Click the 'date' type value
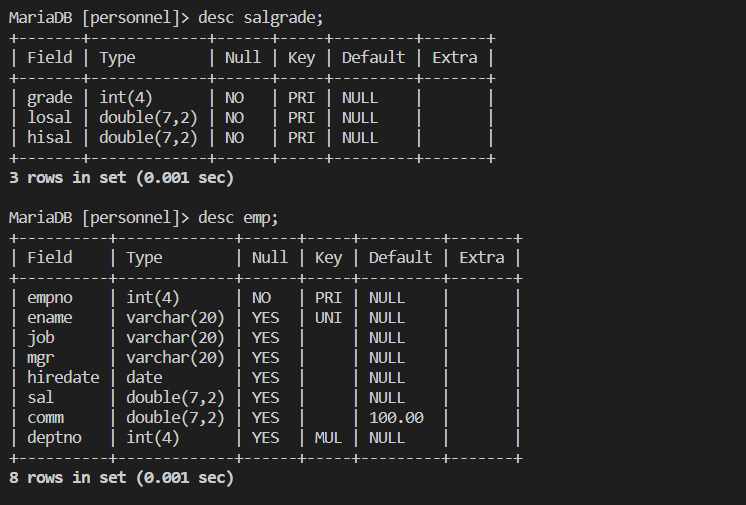 [145, 378]
